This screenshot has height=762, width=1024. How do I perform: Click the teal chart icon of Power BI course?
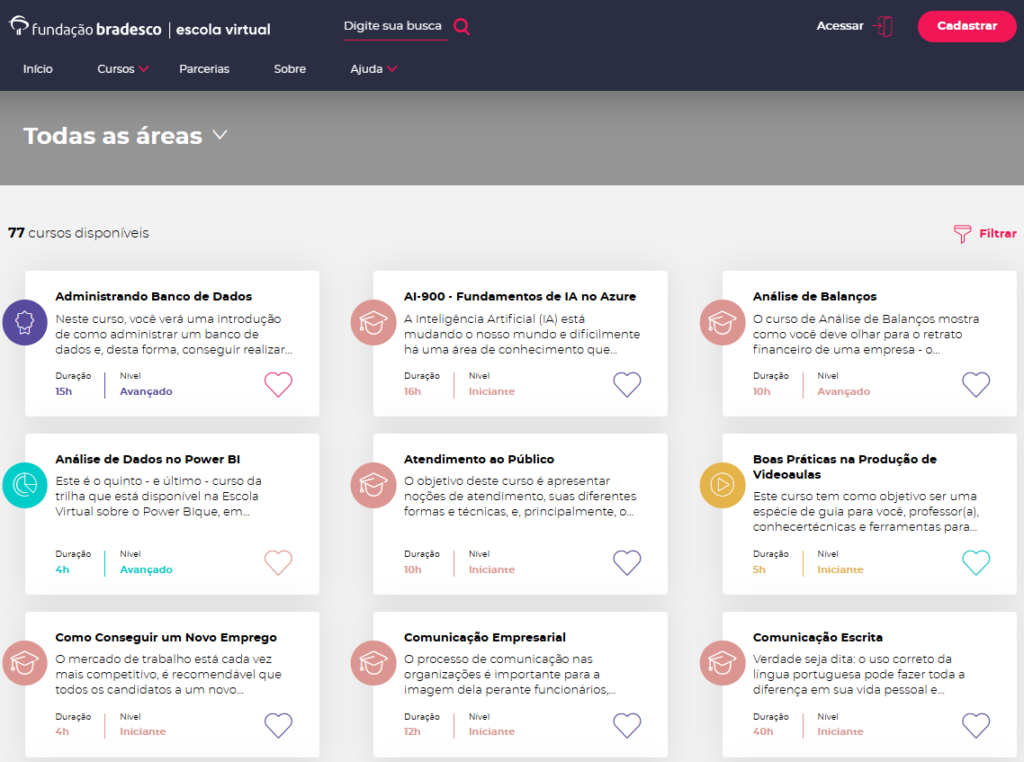(25, 485)
